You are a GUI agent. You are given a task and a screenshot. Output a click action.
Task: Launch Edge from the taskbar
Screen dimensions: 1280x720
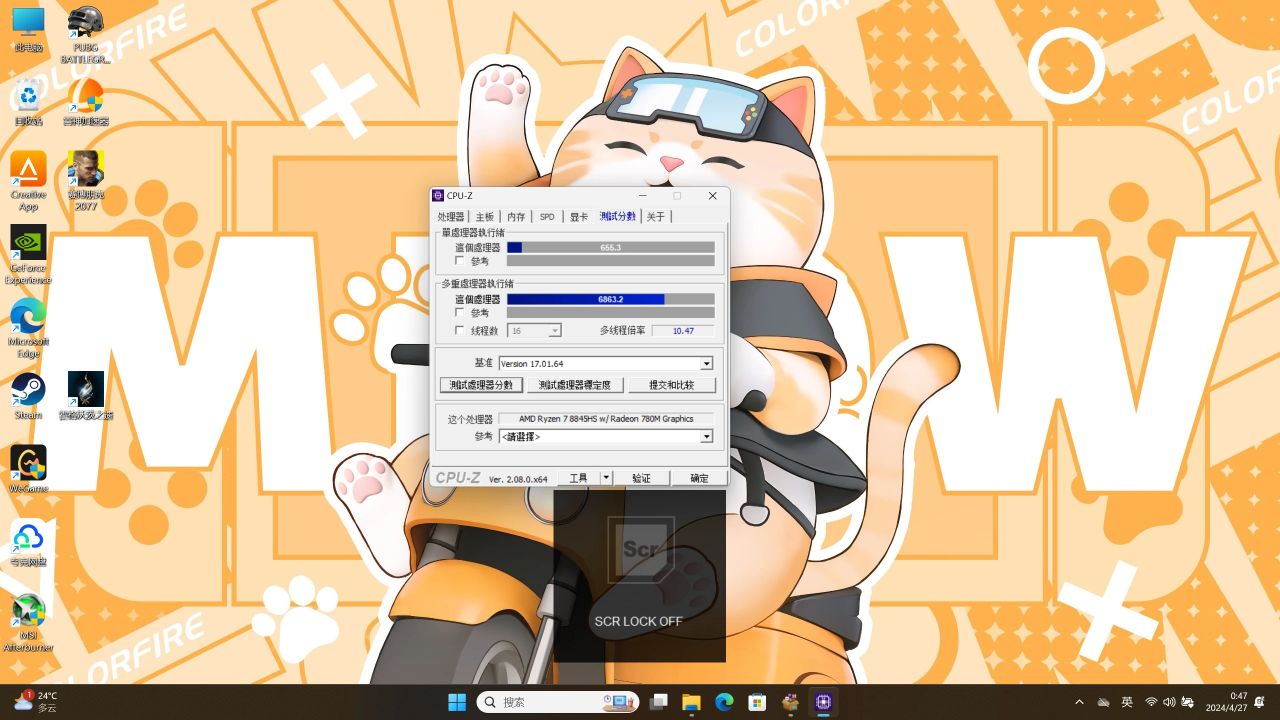[x=724, y=702]
